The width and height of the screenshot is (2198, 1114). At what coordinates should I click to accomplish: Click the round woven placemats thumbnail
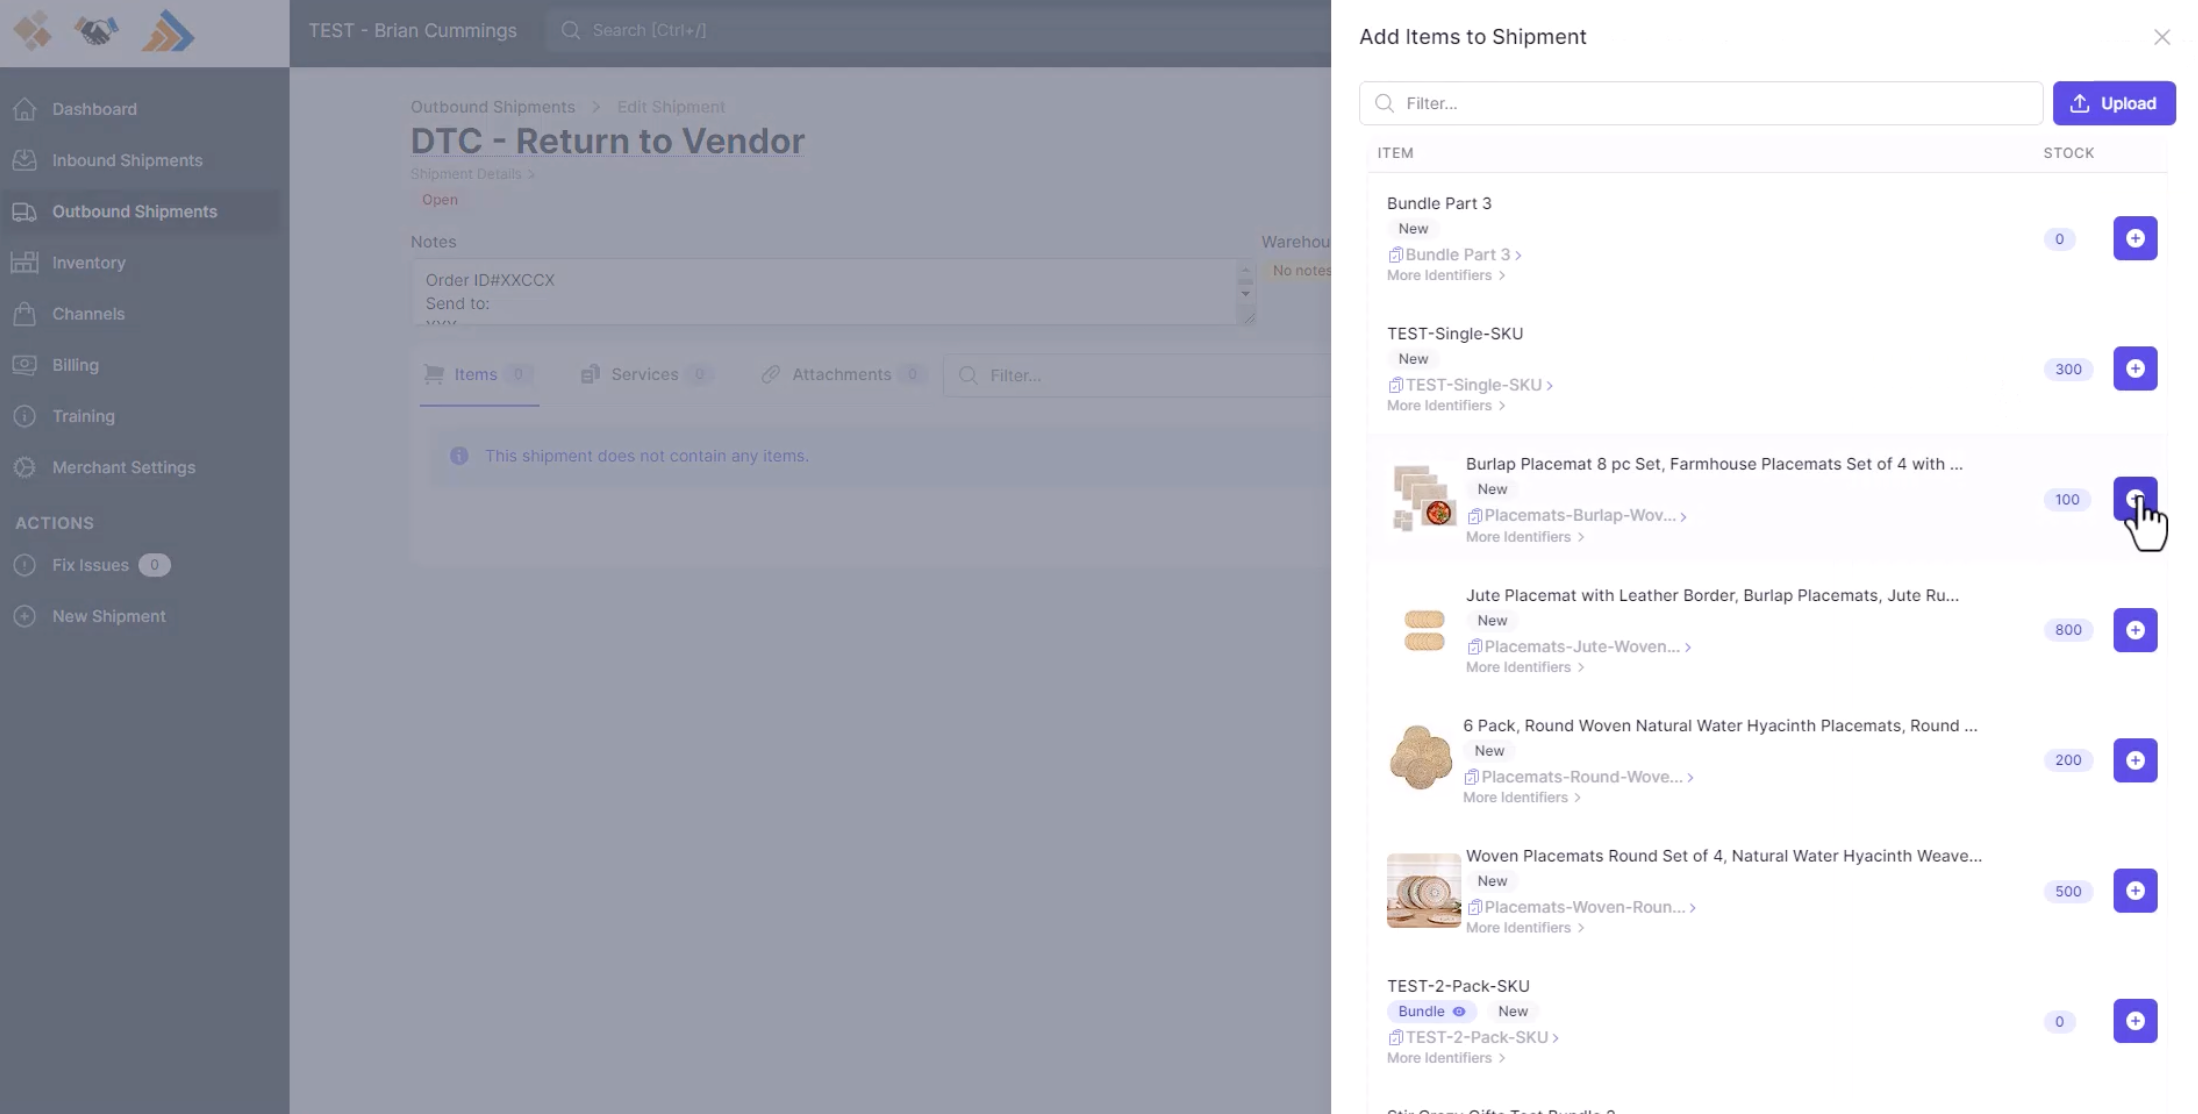click(x=1420, y=759)
